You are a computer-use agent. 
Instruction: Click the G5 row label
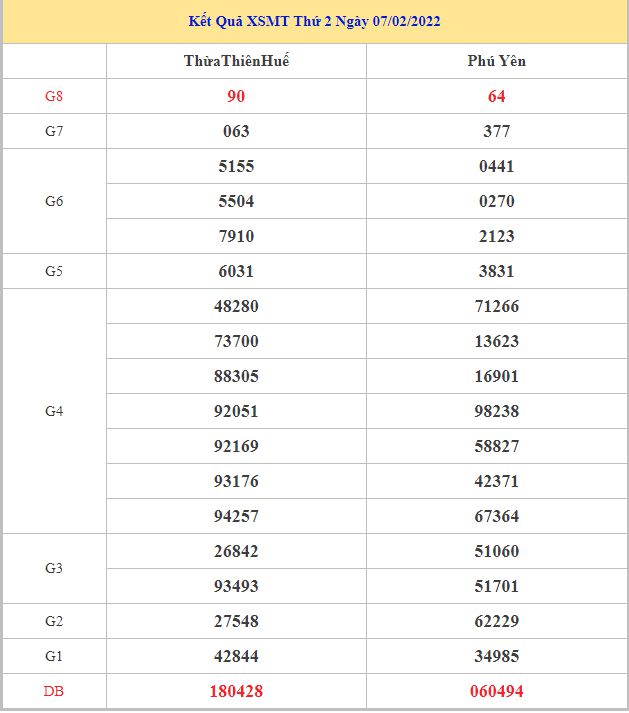coord(54,271)
